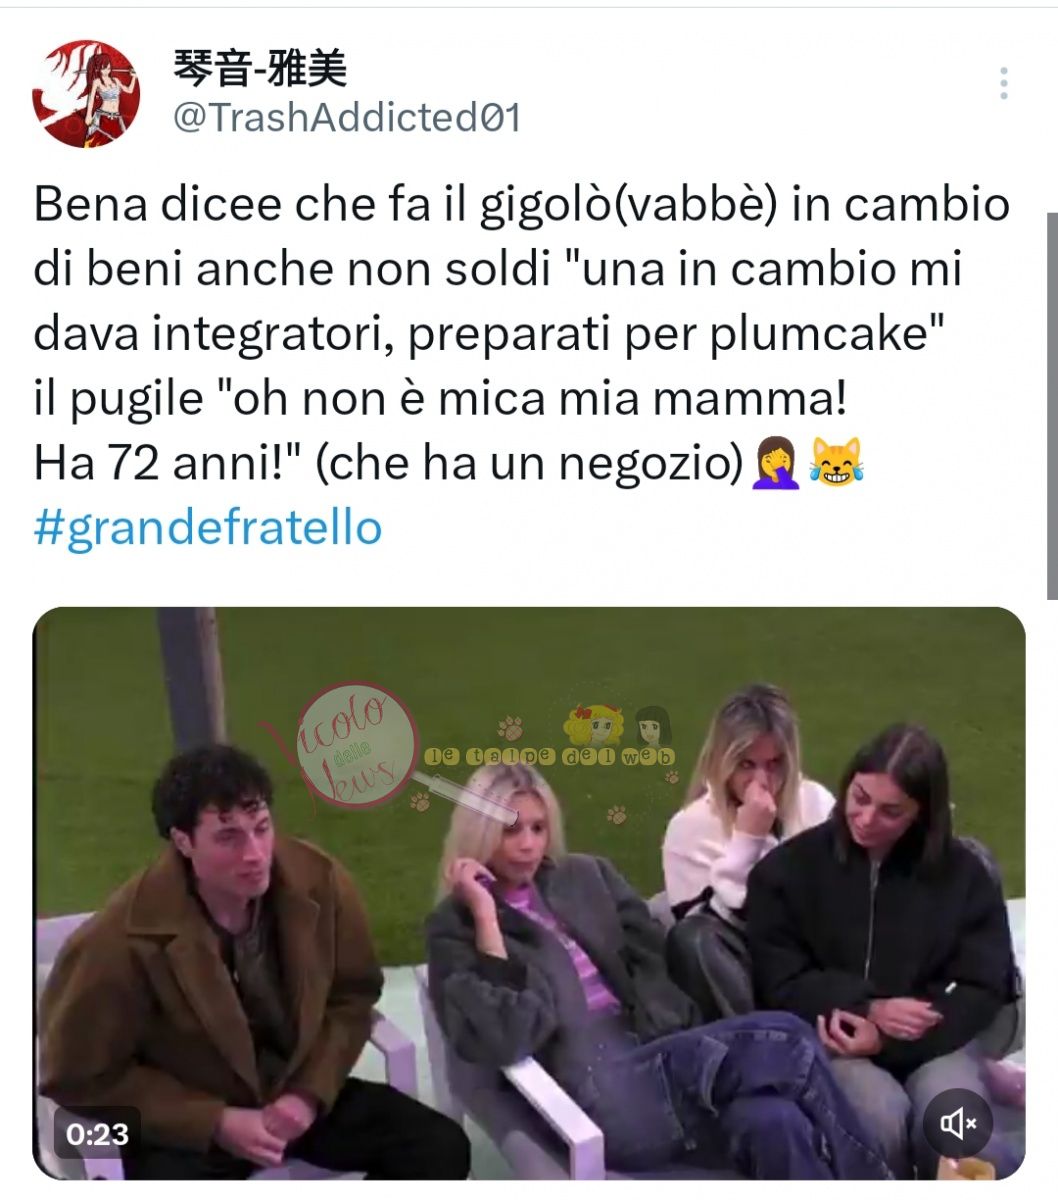Click the tweet text starting 'Bena dicee'
Viewport: 1058px width, 1200px height.
coord(521,333)
